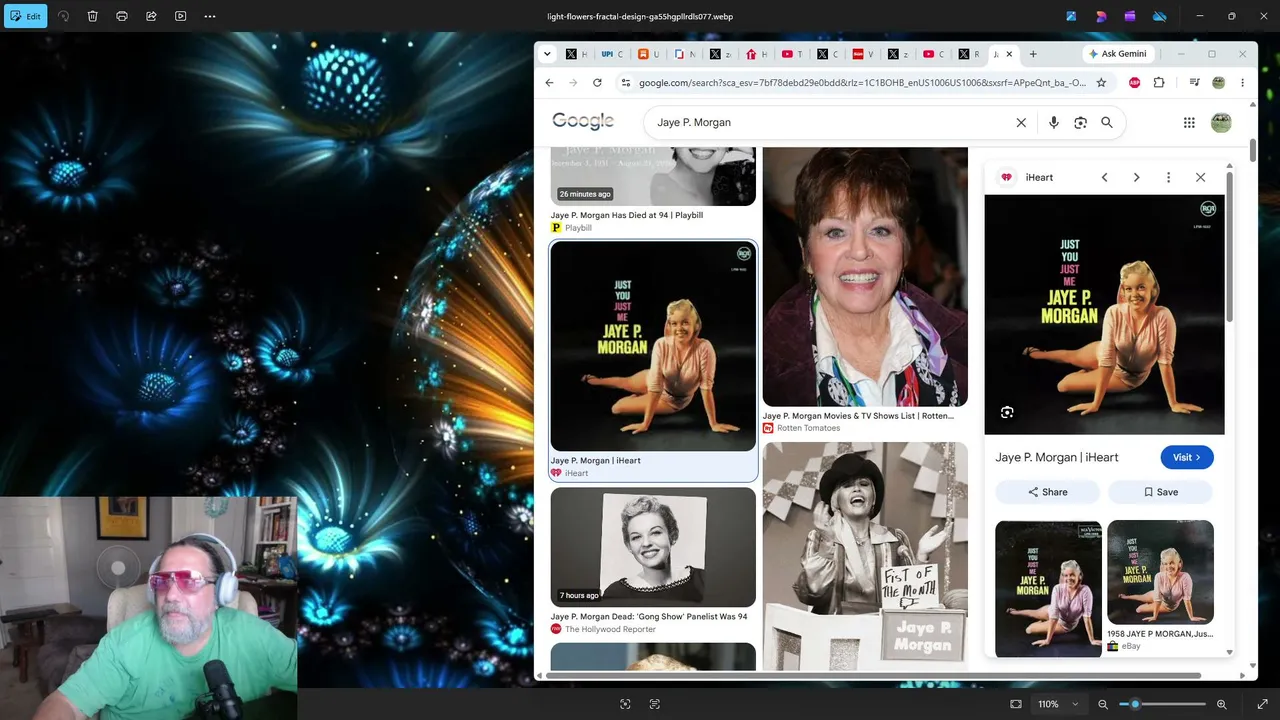Fit image to window in Photos footer
1280x720 pixels.
click(x=1016, y=704)
